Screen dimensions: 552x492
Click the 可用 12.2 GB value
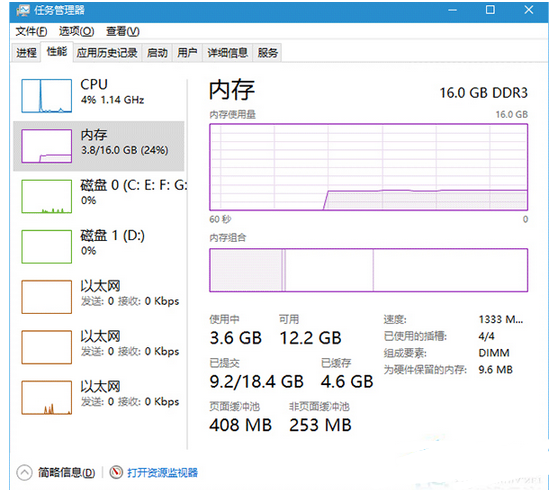click(x=310, y=338)
